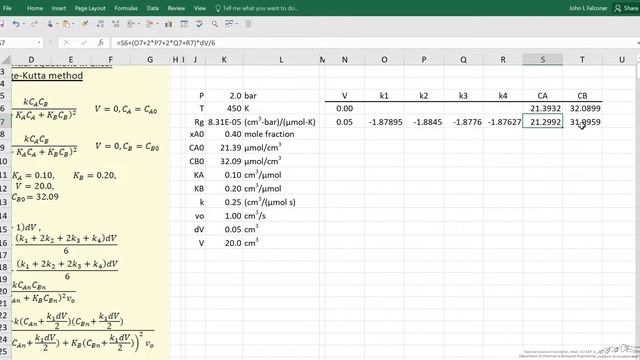640x360 pixels.
Task: Select column O header
Action: [x=384, y=60]
